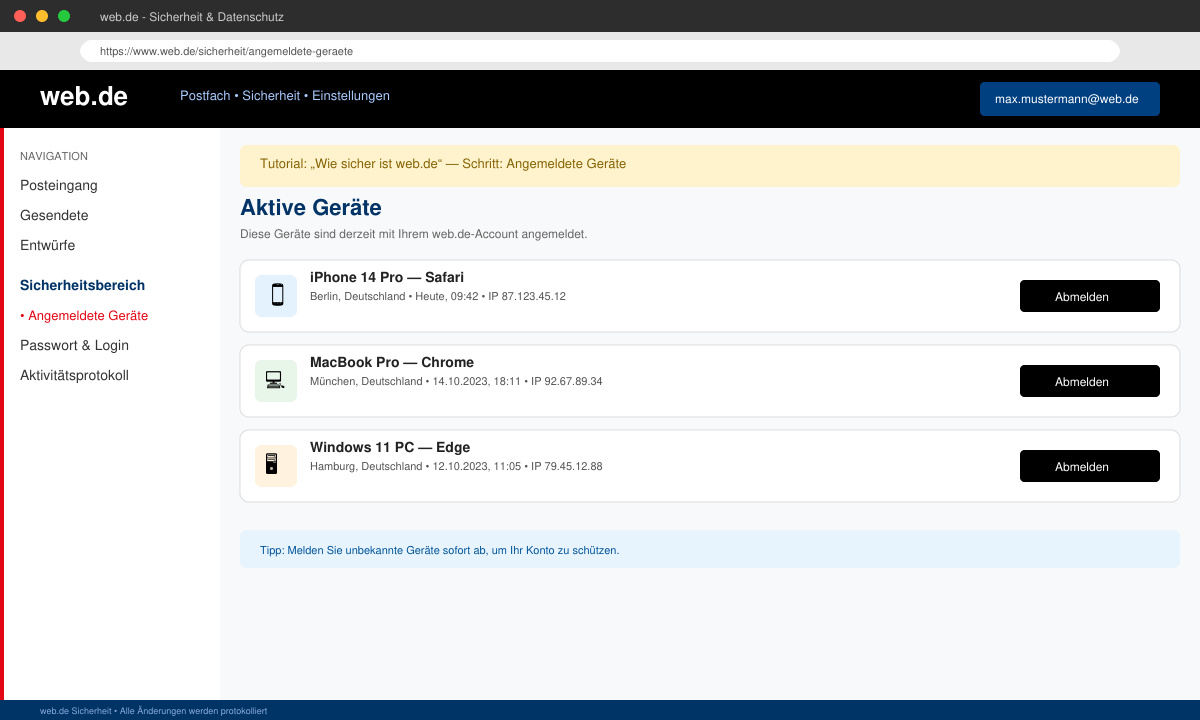Click the green maximize window button
This screenshot has height=720, width=1200.
(x=64, y=16)
